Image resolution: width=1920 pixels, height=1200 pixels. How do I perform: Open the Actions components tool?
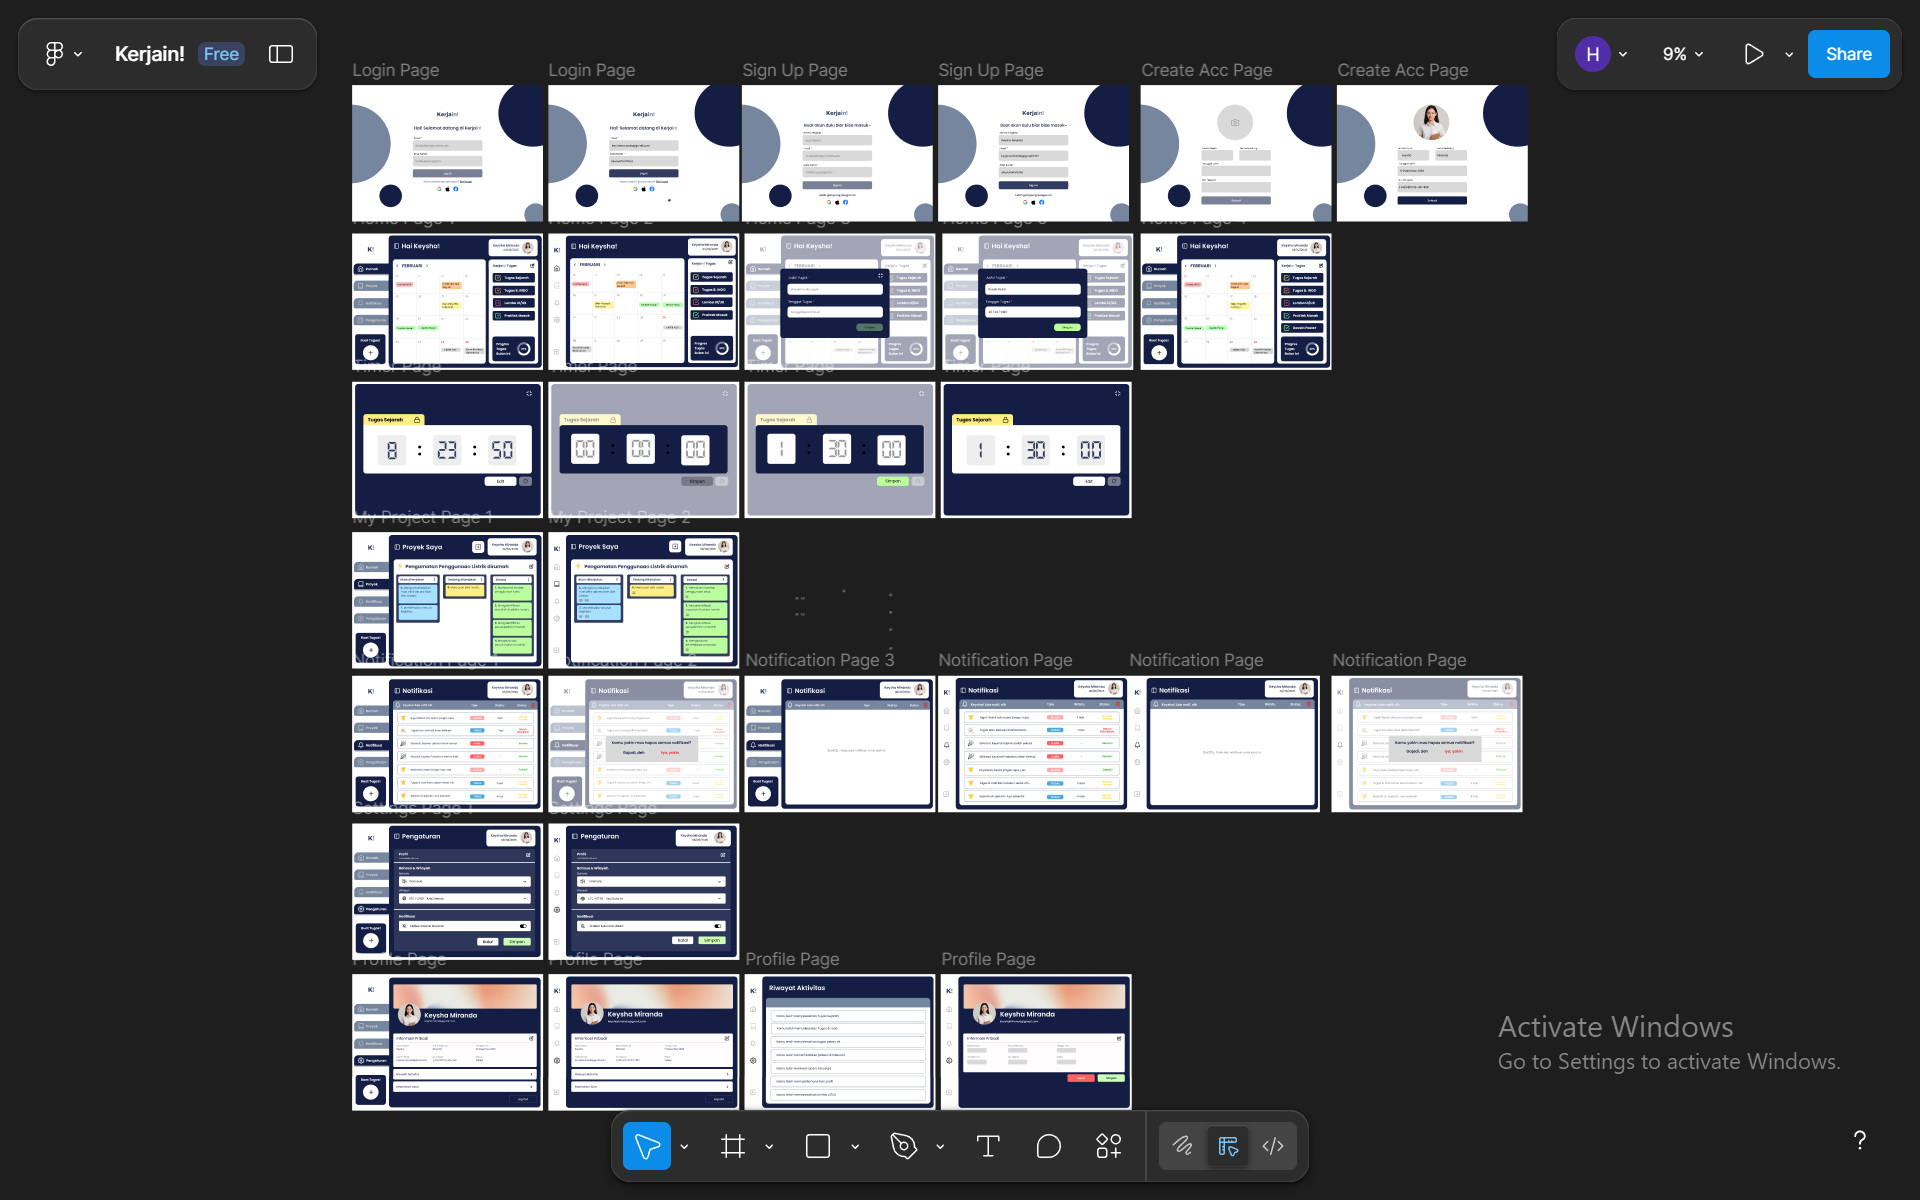pos(1108,1146)
